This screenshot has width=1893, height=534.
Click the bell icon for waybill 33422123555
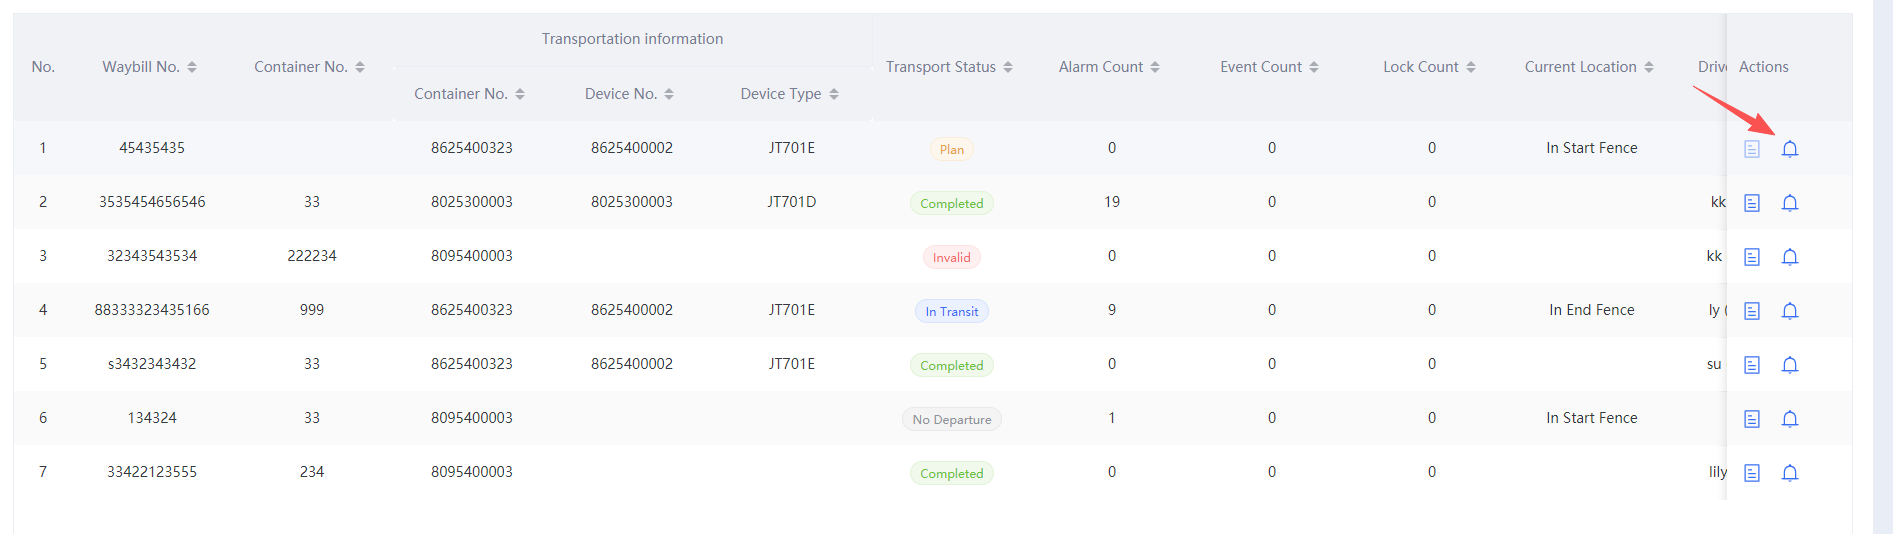pyautogui.click(x=1790, y=473)
